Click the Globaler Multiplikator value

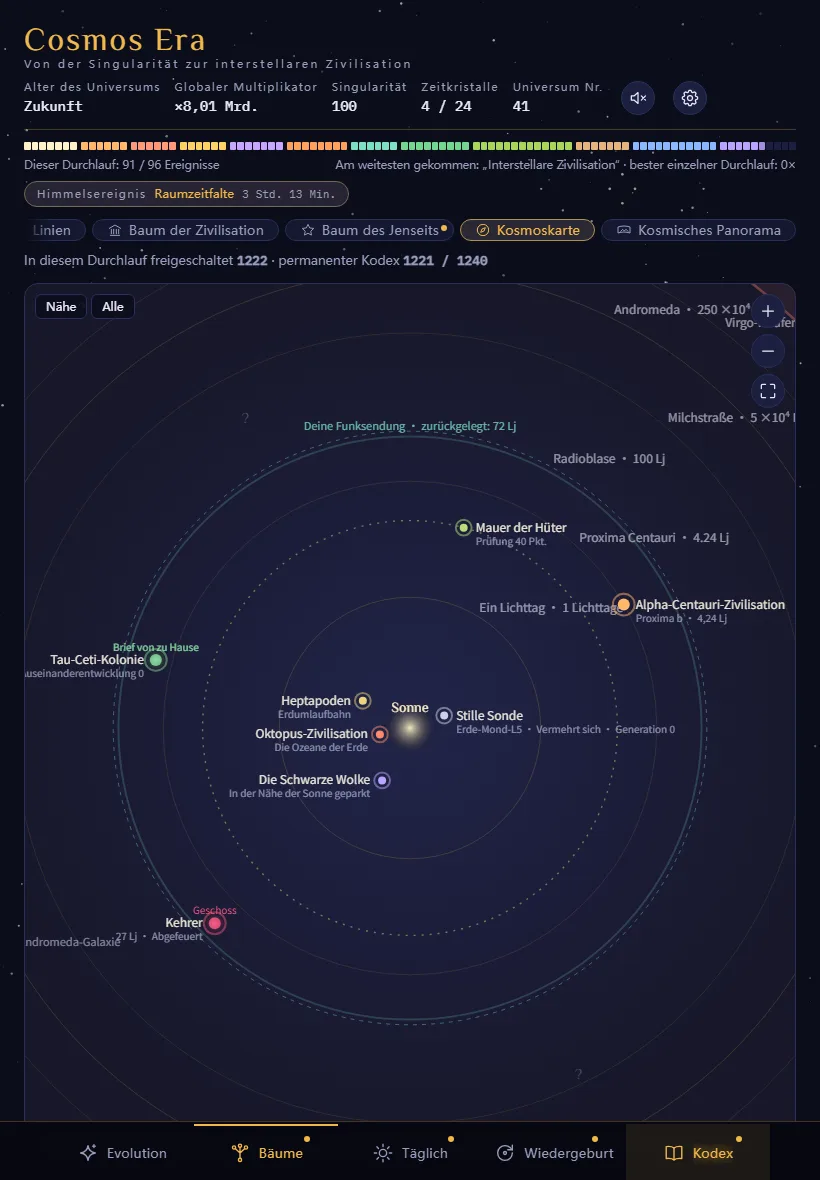coord(216,106)
